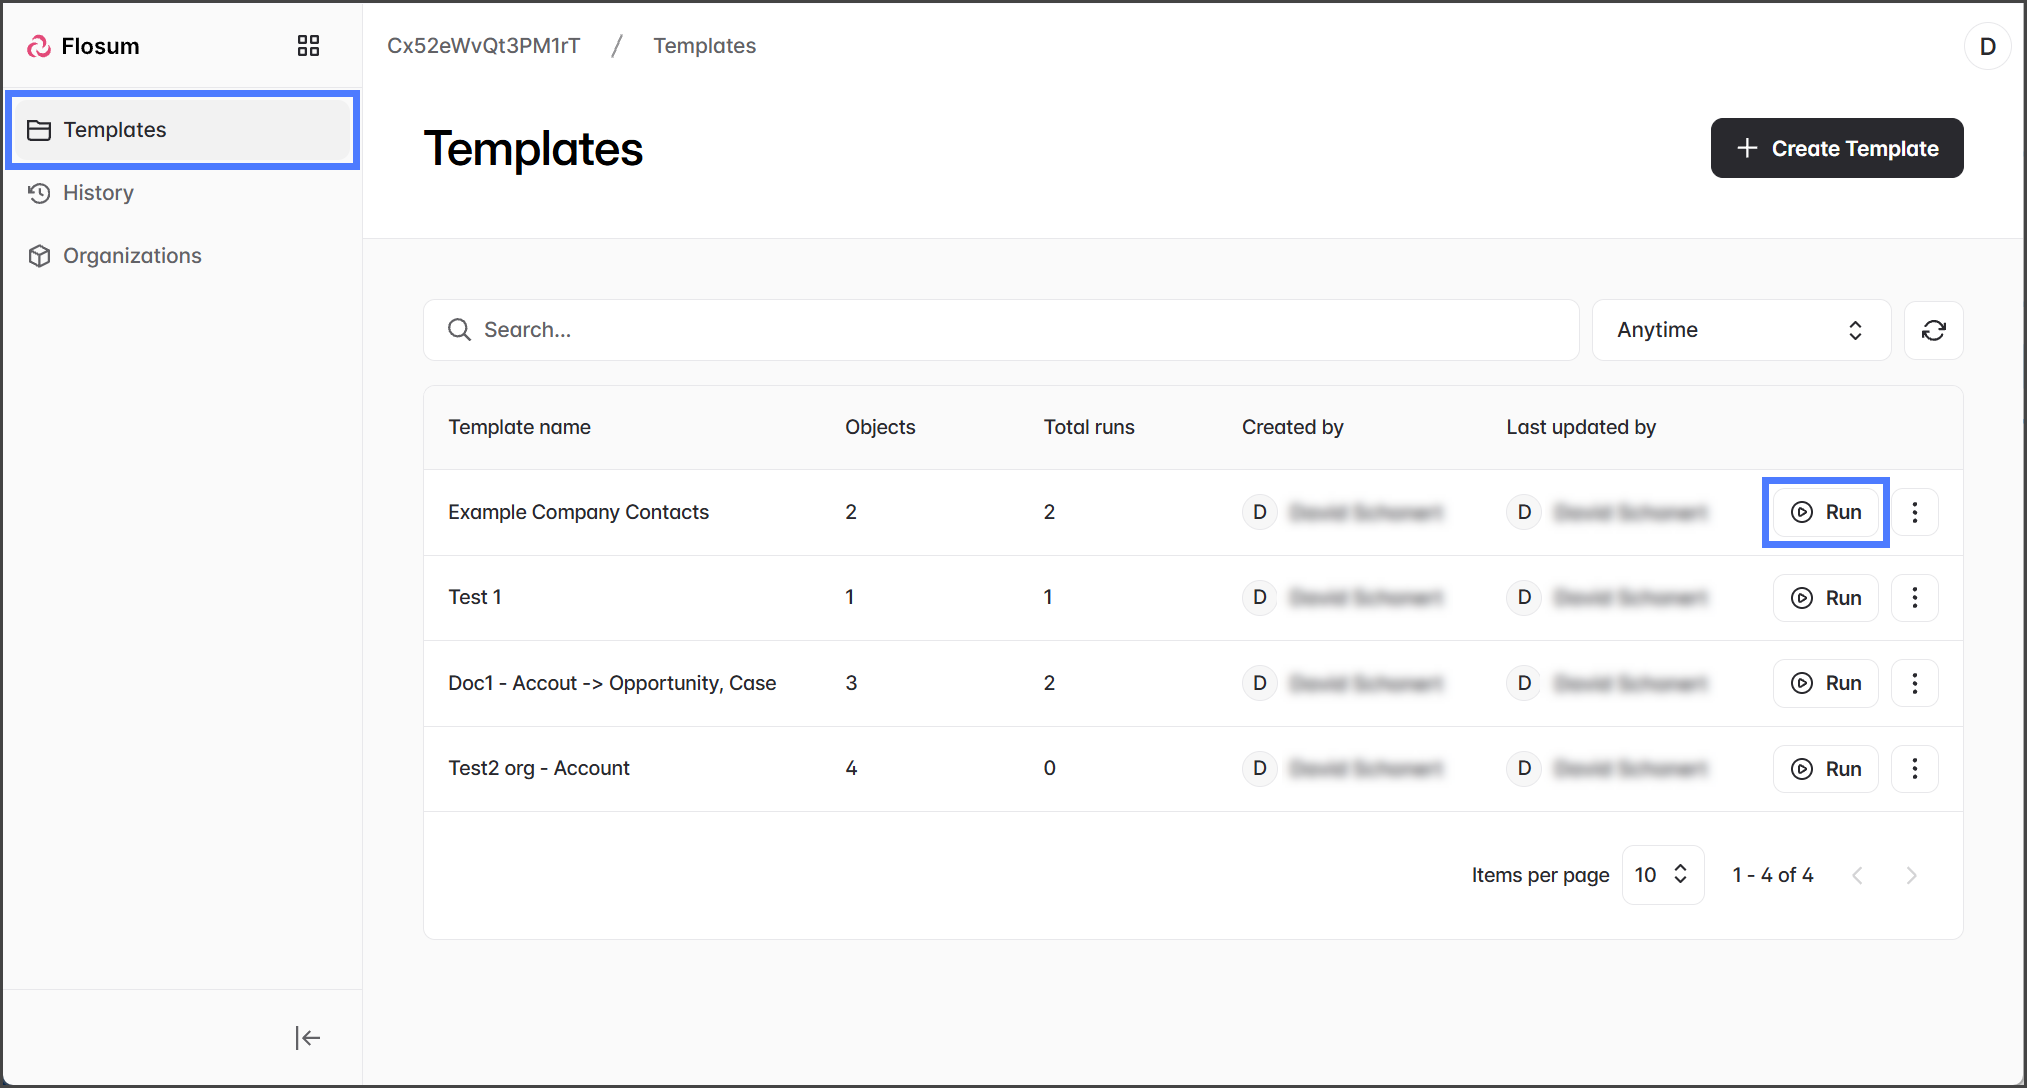The height and width of the screenshot is (1088, 2027).
Task: Open kebab menu for Doc1 Account template
Action: (1914, 683)
